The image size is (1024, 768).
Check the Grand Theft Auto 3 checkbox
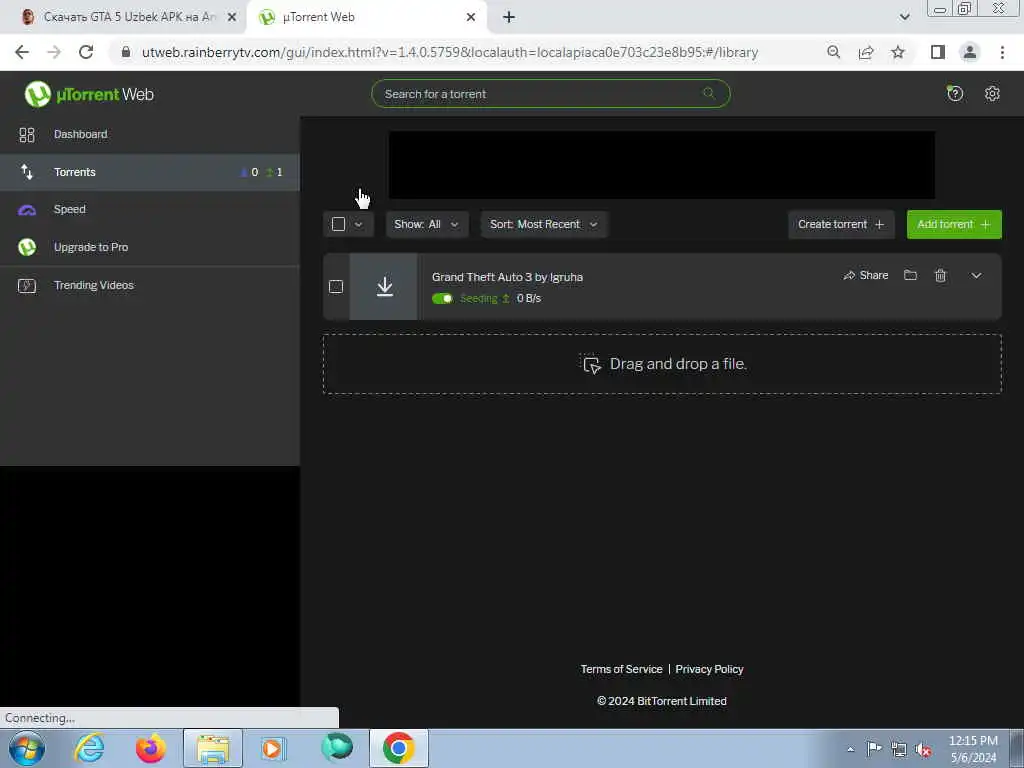(x=336, y=287)
